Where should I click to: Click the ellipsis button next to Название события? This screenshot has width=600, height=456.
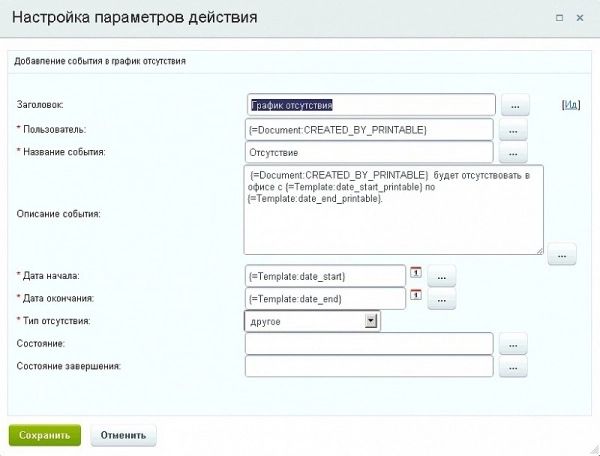pos(514,153)
